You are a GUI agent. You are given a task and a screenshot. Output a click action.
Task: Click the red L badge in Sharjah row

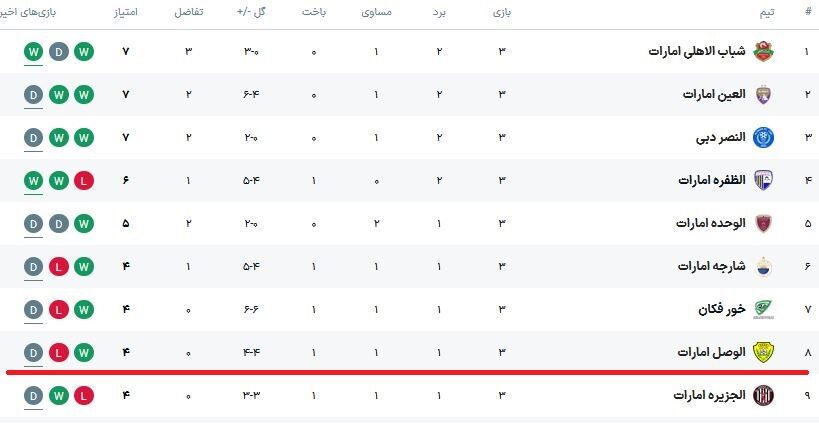tap(59, 266)
